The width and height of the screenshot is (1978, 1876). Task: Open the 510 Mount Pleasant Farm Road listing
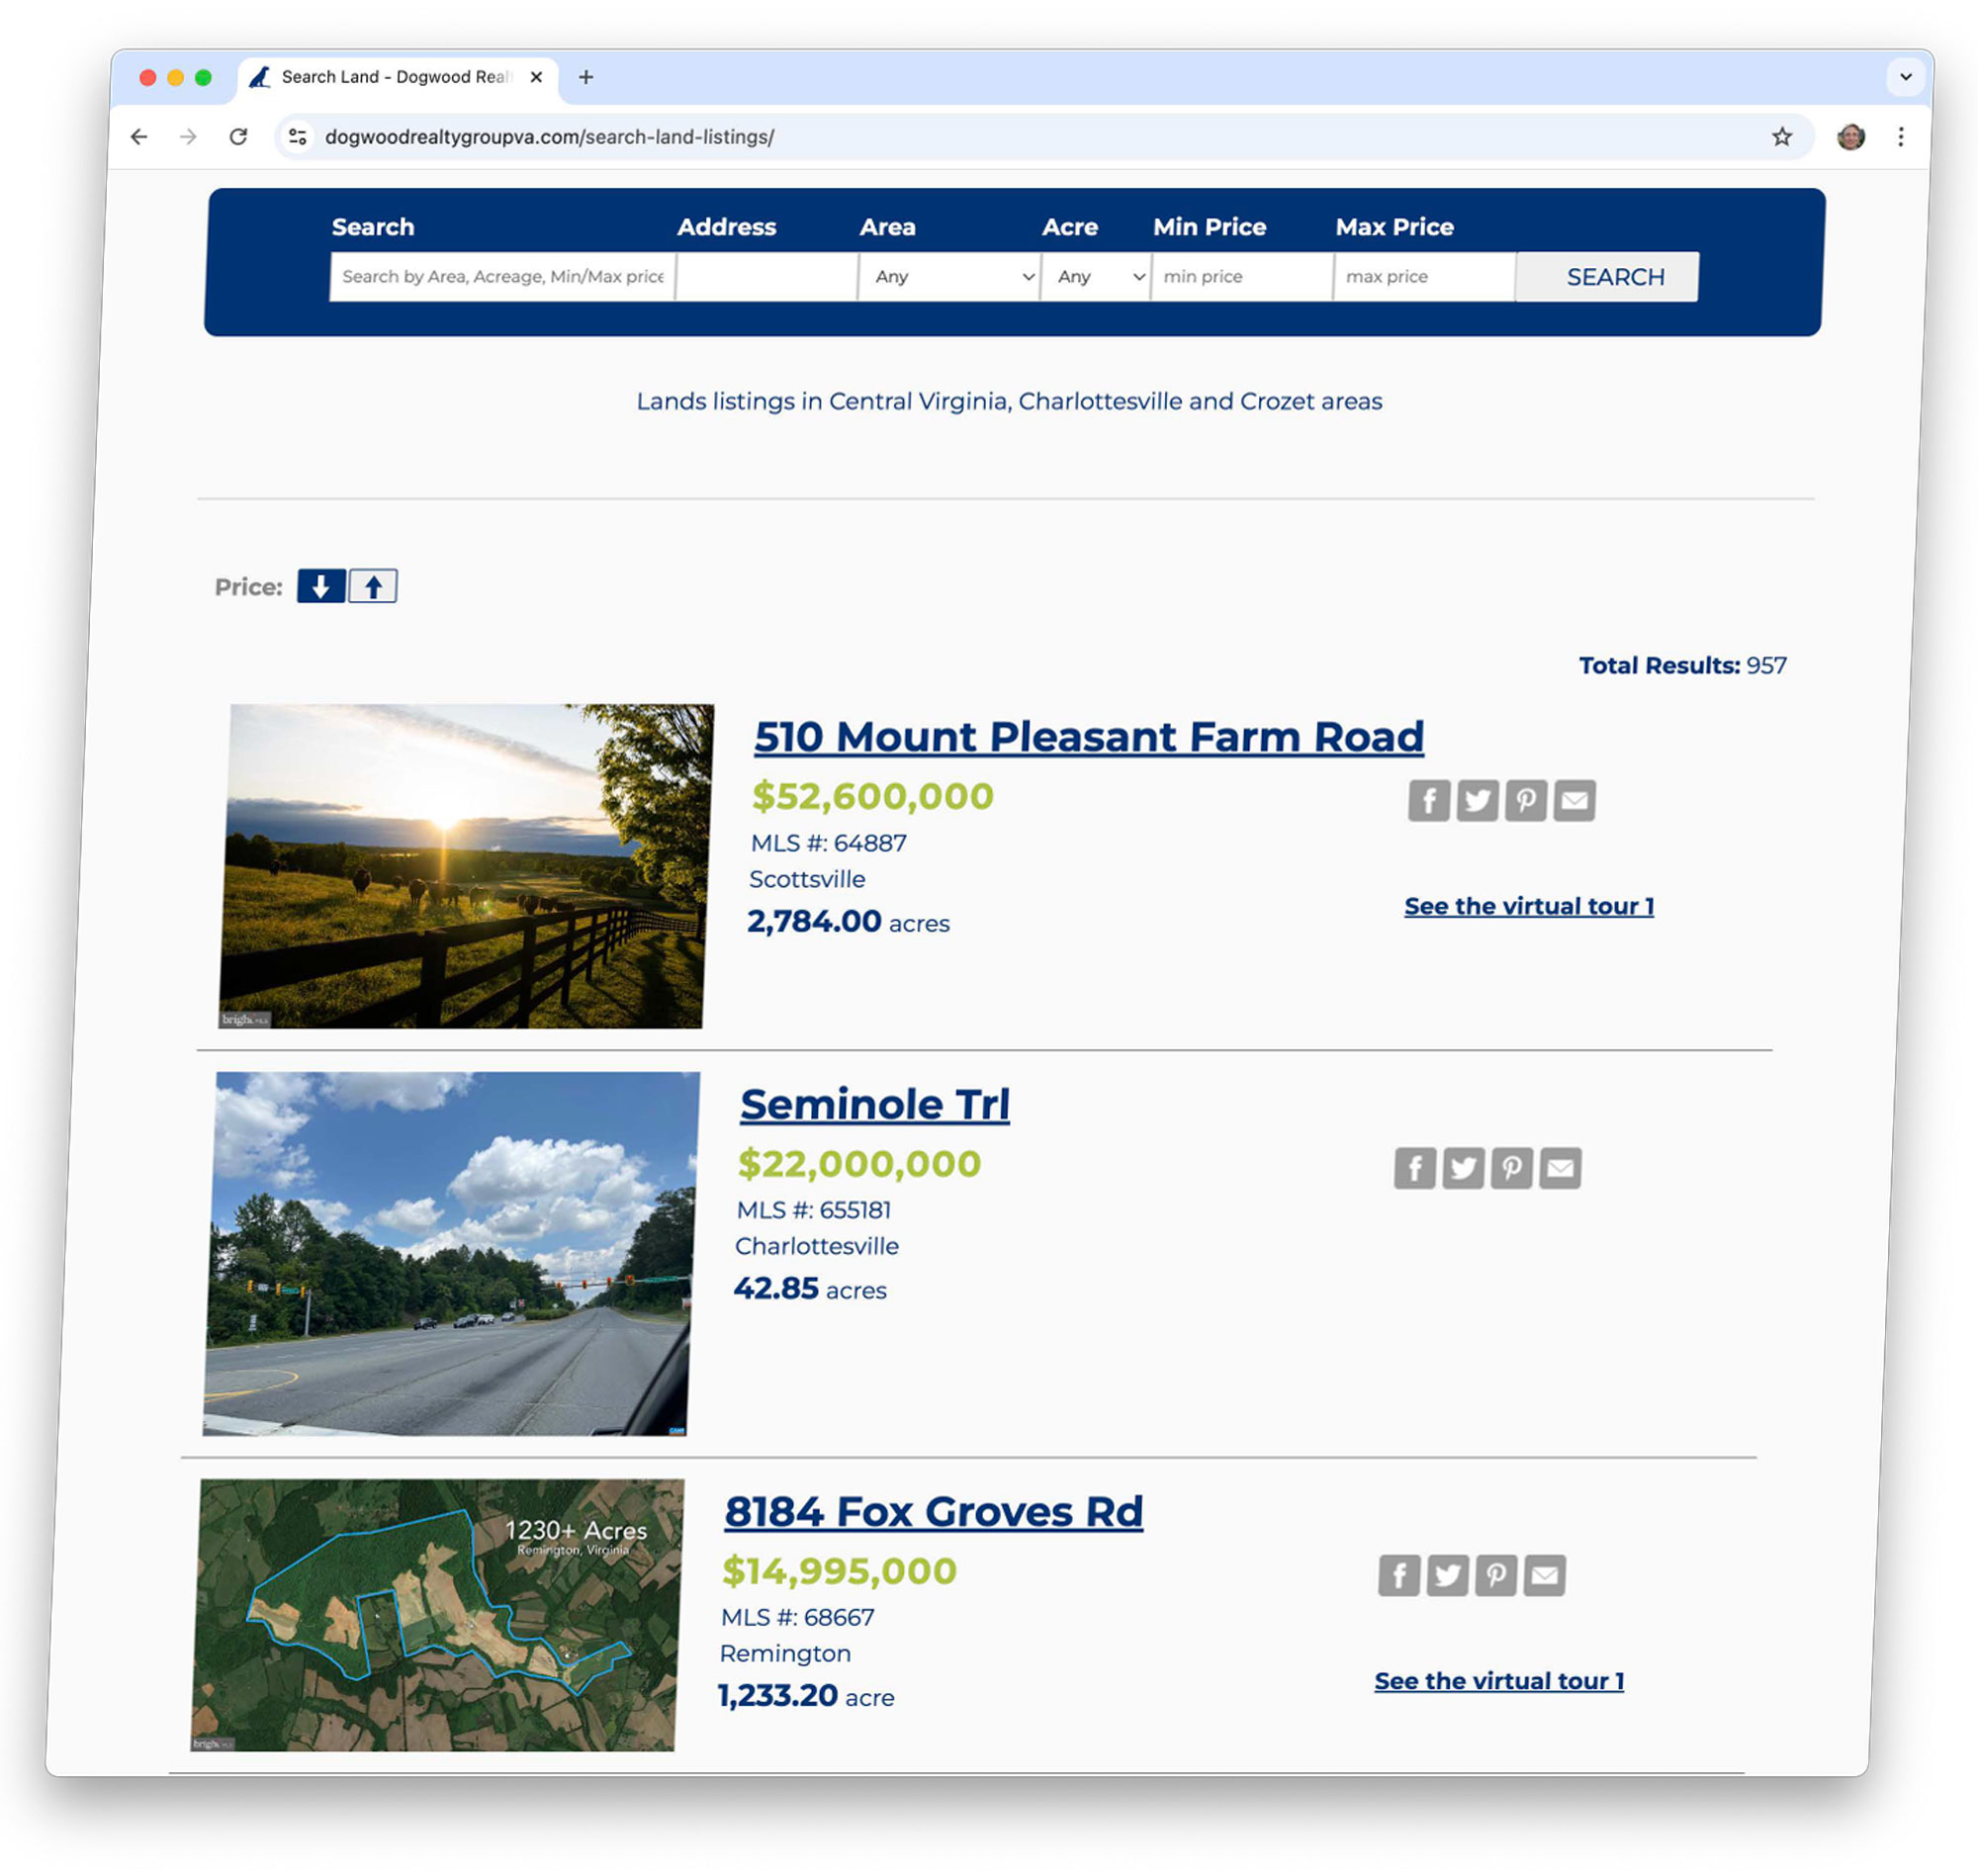pyautogui.click(x=1088, y=737)
